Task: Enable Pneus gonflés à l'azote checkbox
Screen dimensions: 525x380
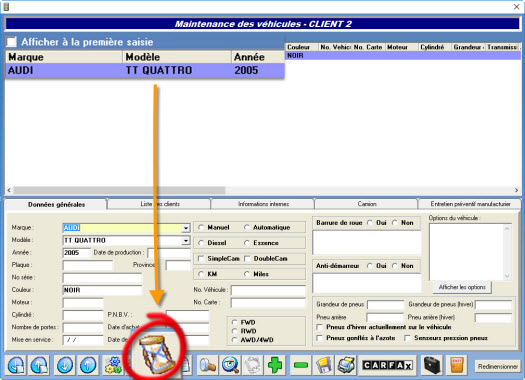Action: (x=320, y=338)
